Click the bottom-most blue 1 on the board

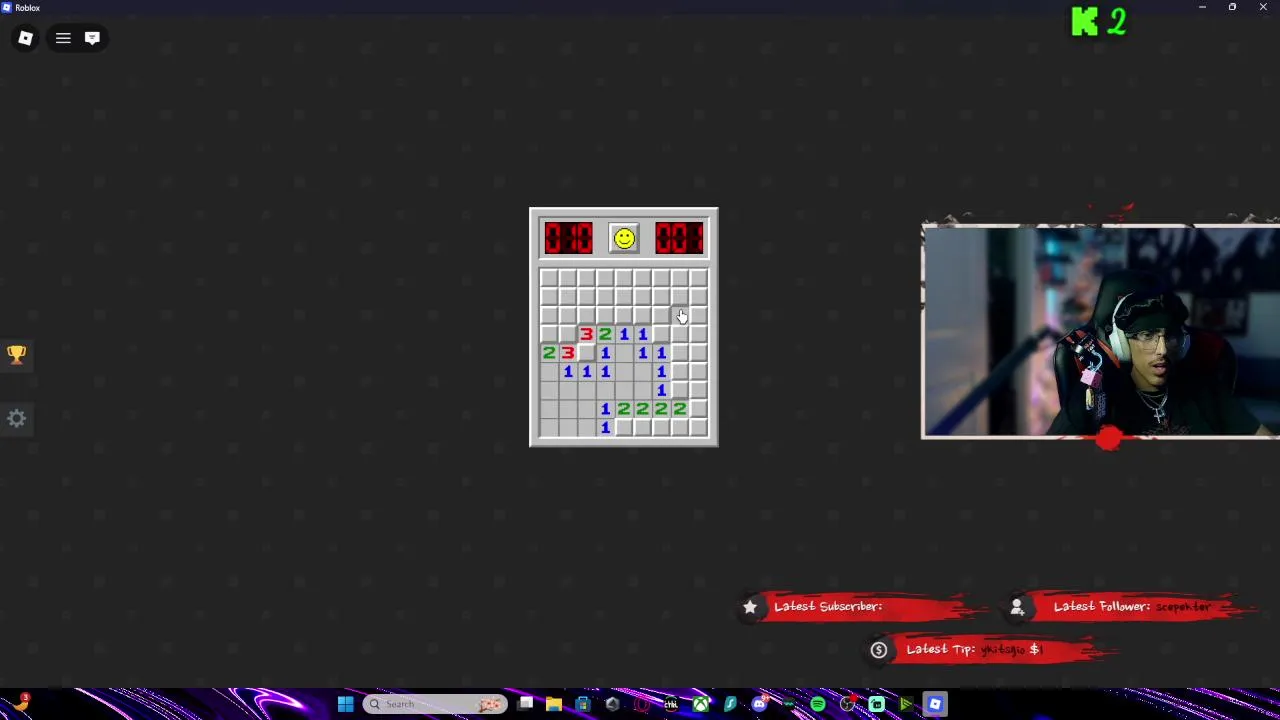coord(605,428)
